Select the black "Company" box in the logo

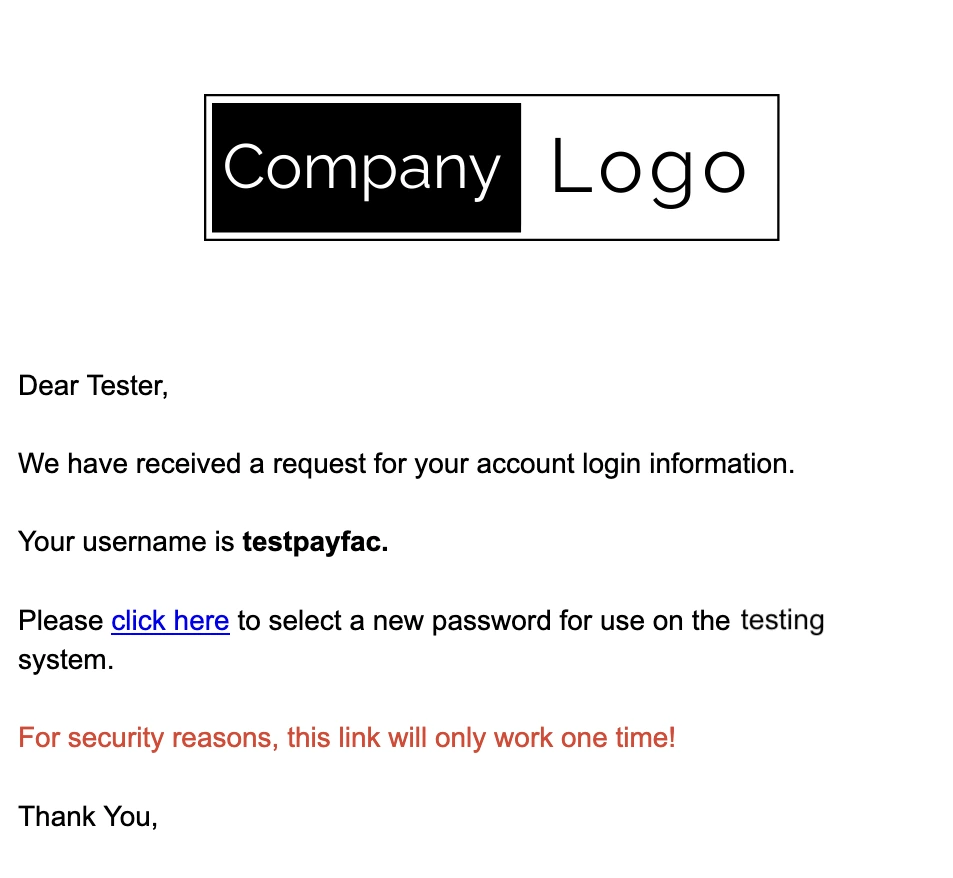(366, 168)
